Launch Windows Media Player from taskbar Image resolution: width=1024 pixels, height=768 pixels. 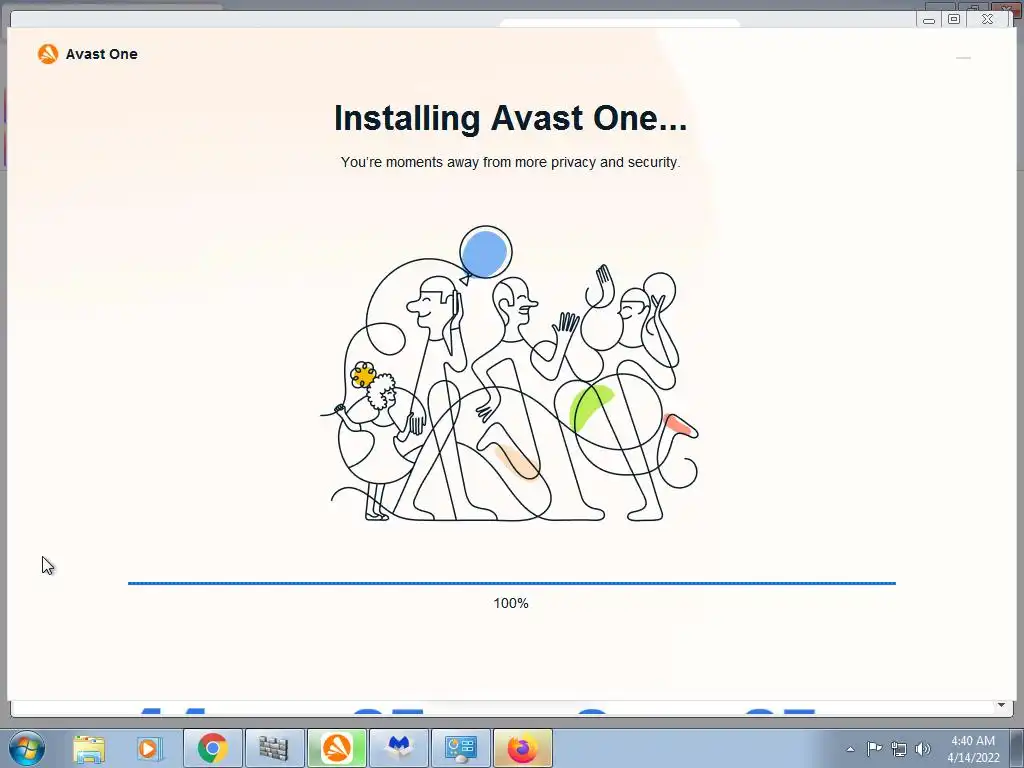150,748
